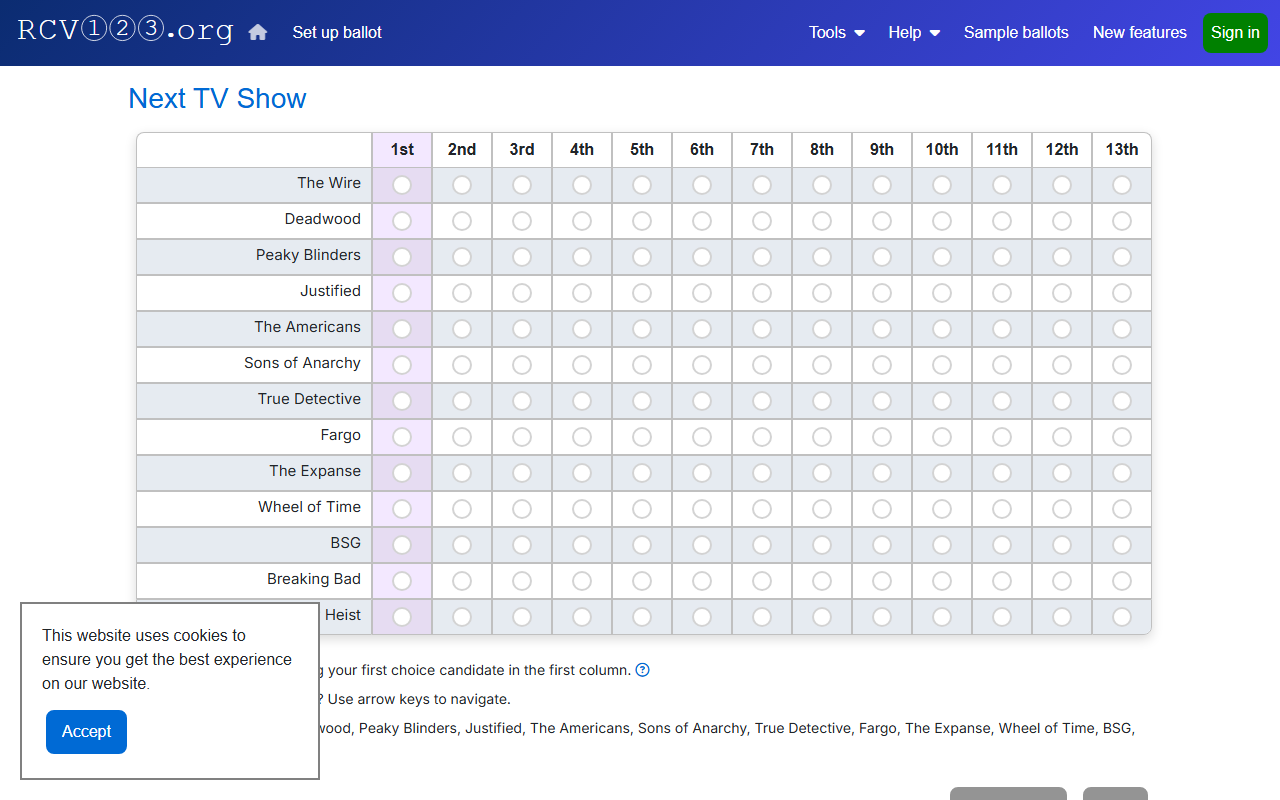1280x800 pixels.
Task: Select 7th choice in the Heist row
Action: coord(762,617)
